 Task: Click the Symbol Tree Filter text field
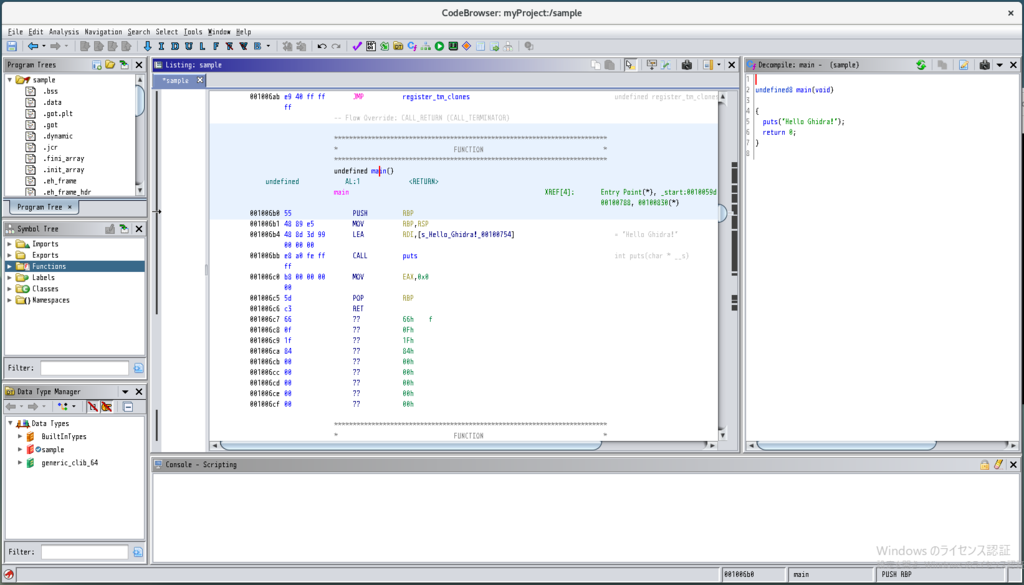click(84, 368)
